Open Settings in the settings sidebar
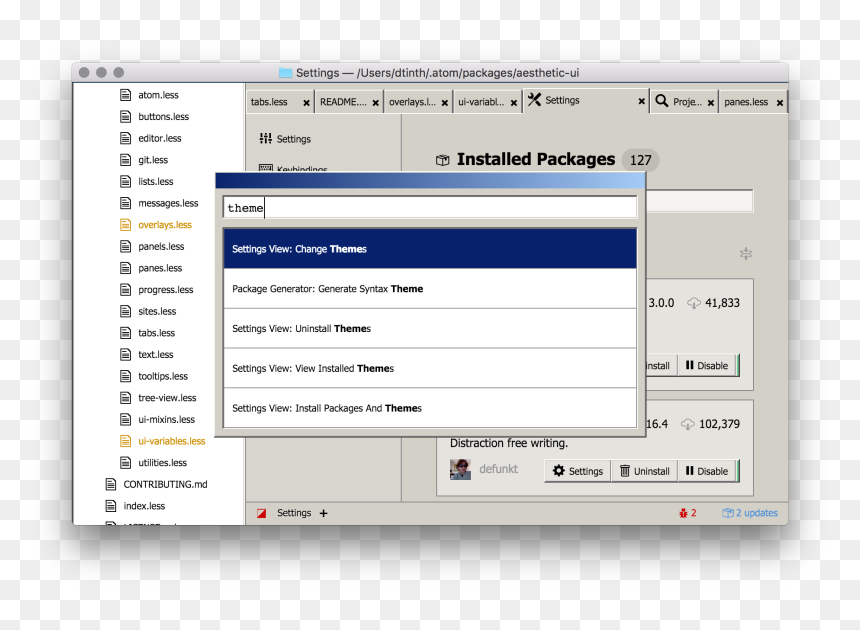Viewport: 860px width, 630px height. (x=293, y=139)
